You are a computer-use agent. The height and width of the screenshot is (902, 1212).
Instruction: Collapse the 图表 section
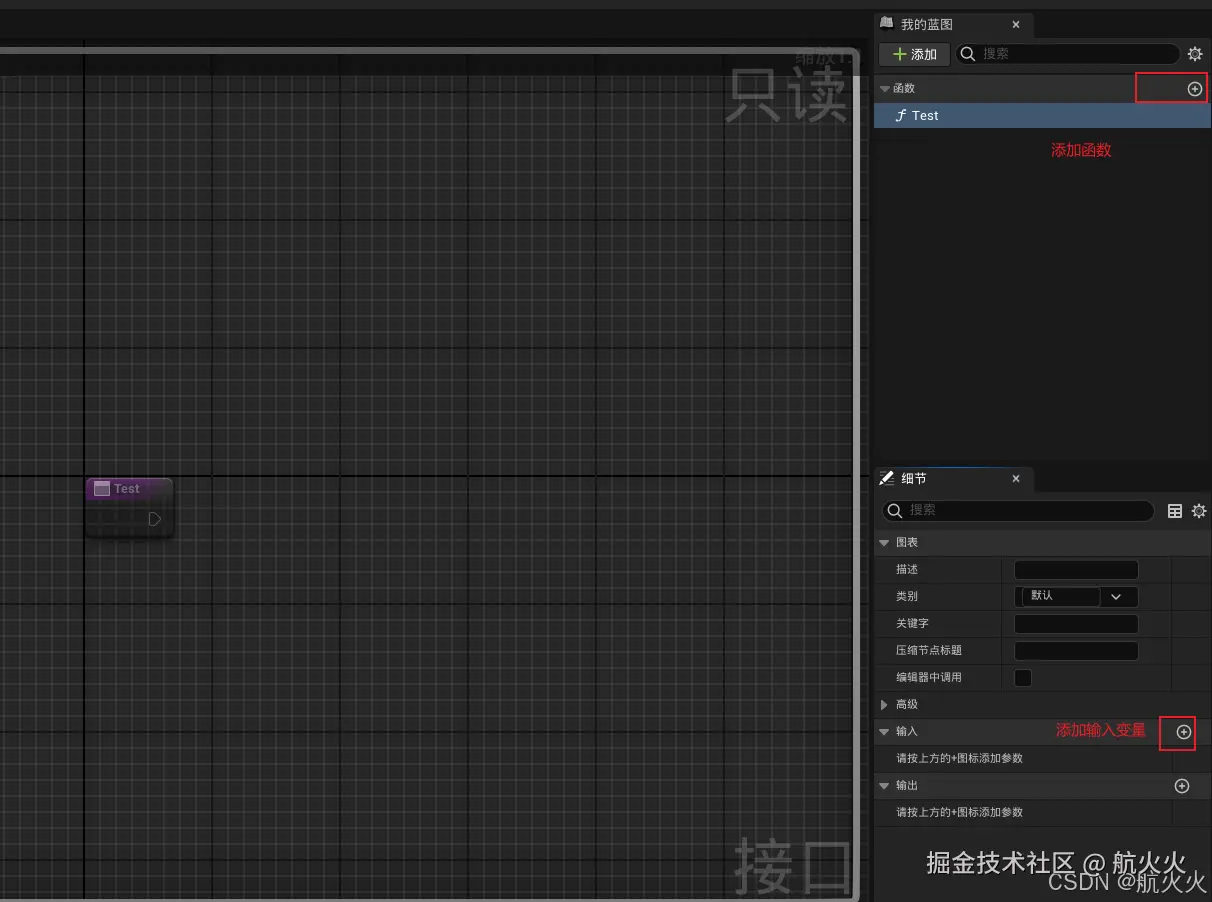pos(883,543)
